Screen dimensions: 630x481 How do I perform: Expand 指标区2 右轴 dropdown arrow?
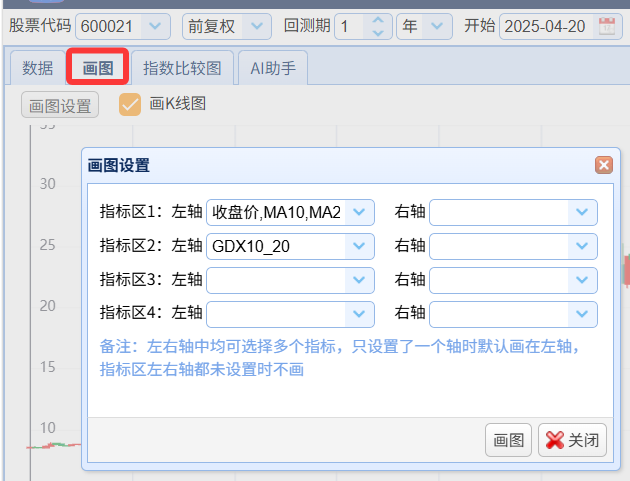582,246
